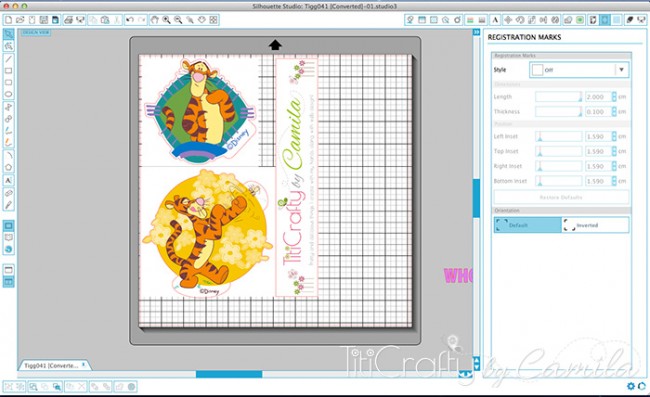Screen dimensions: 650x397
Task: Open the Library view icon
Action: coord(8,237)
